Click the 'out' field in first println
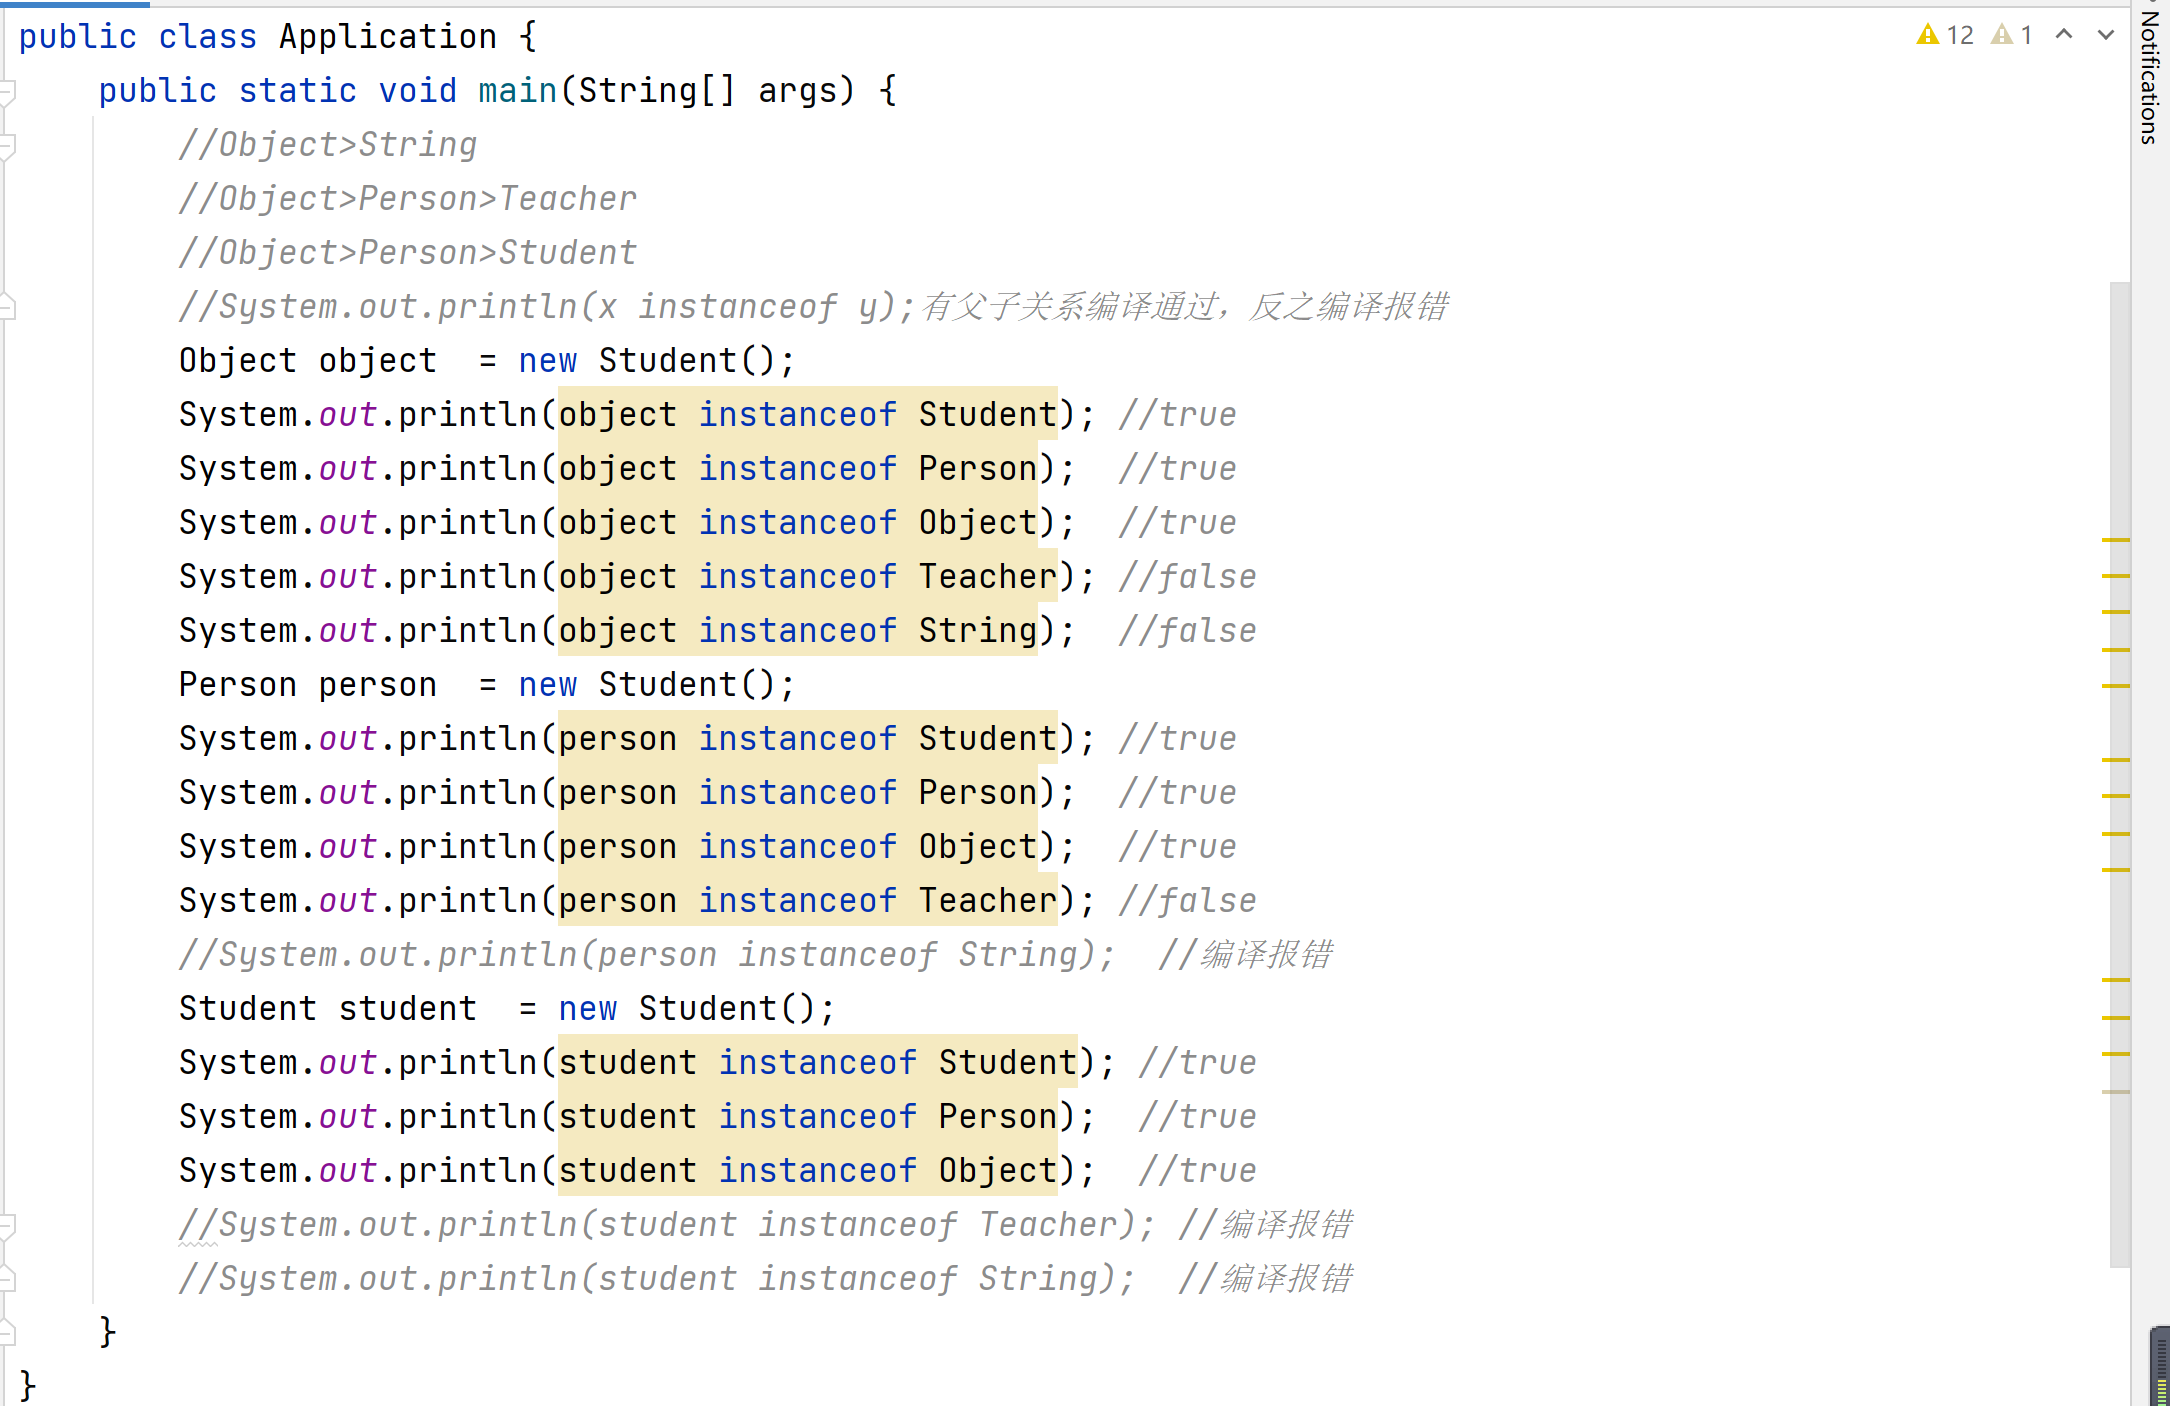This screenshot has height=1406, width=2170. coord(347,415)
